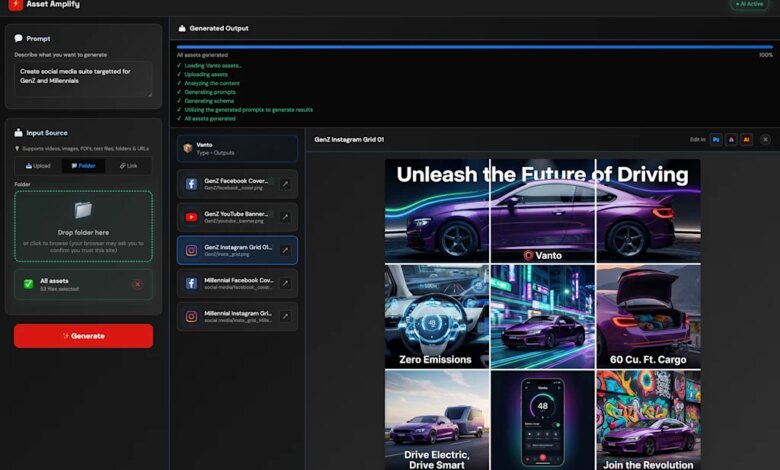This screenshot has width=780, height=470.
Task: Switch to the Upload tab
Action: tap(38, 166)
